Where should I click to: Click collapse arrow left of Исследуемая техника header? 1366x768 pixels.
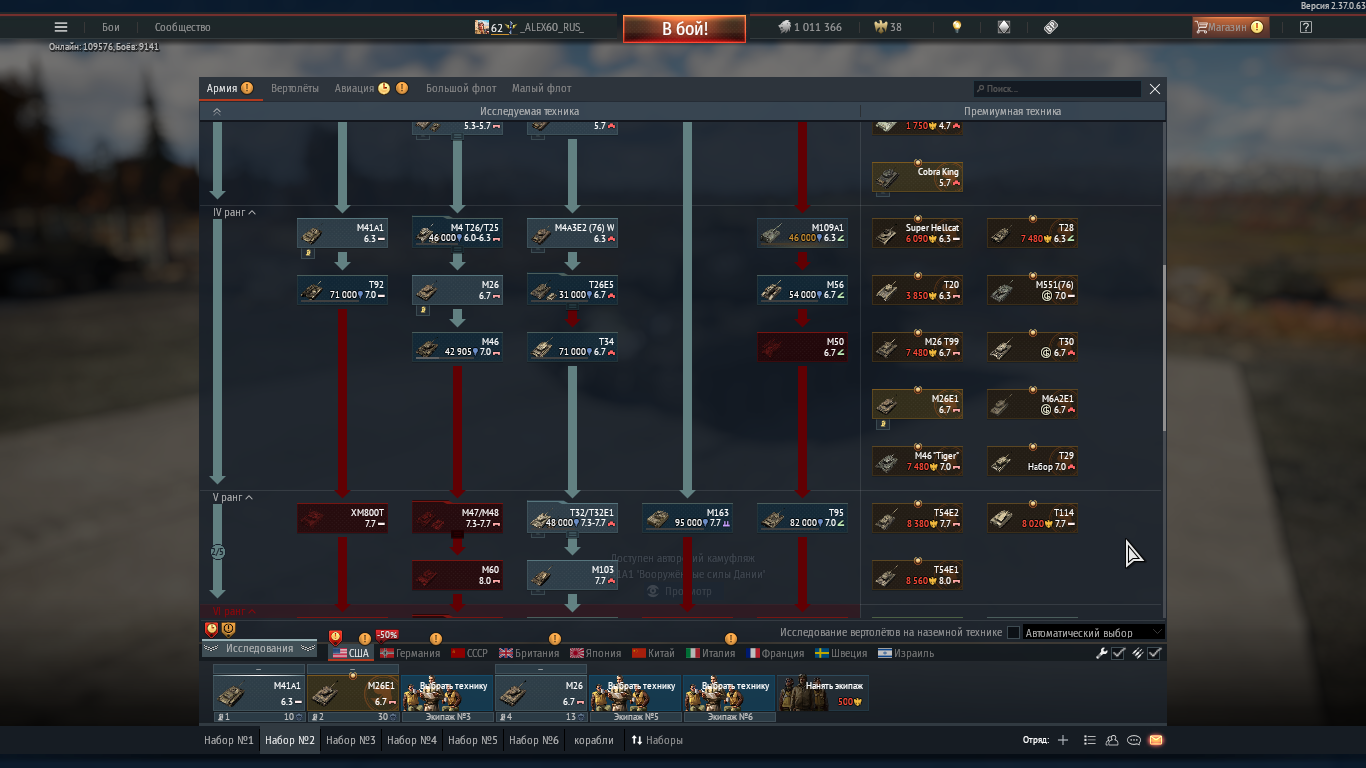click(216, 112)
